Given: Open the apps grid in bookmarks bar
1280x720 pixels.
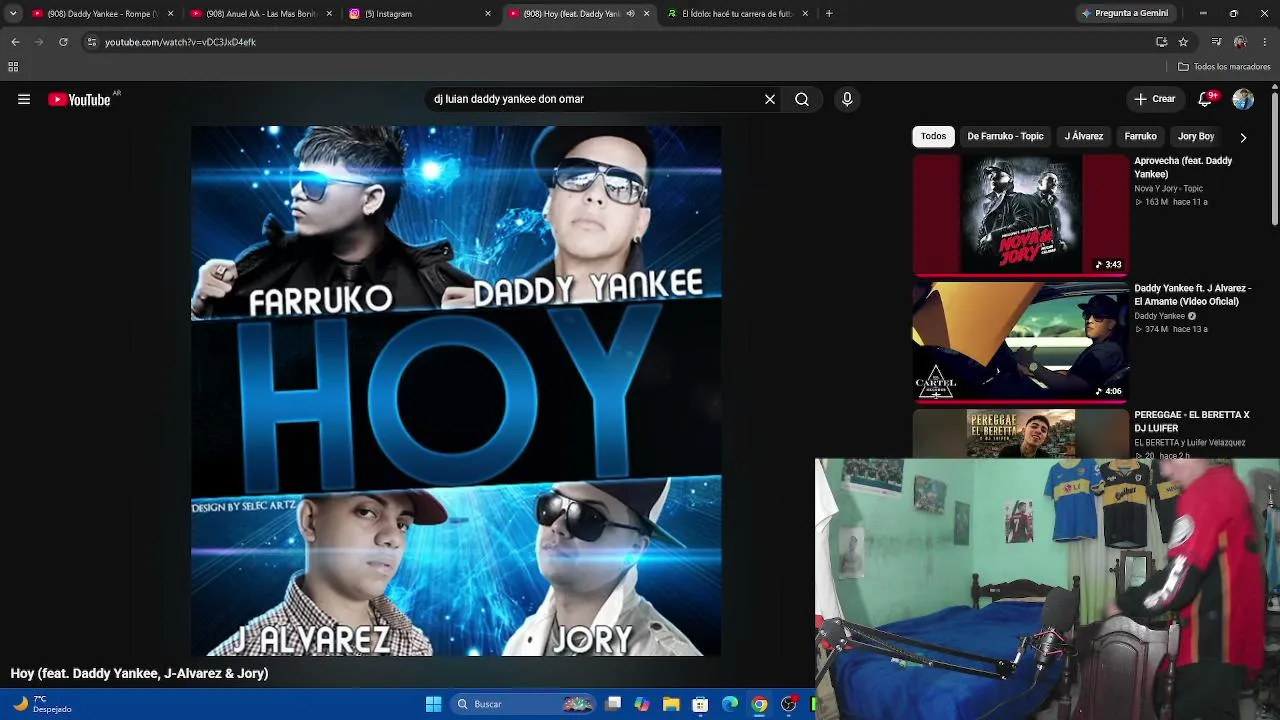Looking at the screenshot, I should (x=13, y=67).
